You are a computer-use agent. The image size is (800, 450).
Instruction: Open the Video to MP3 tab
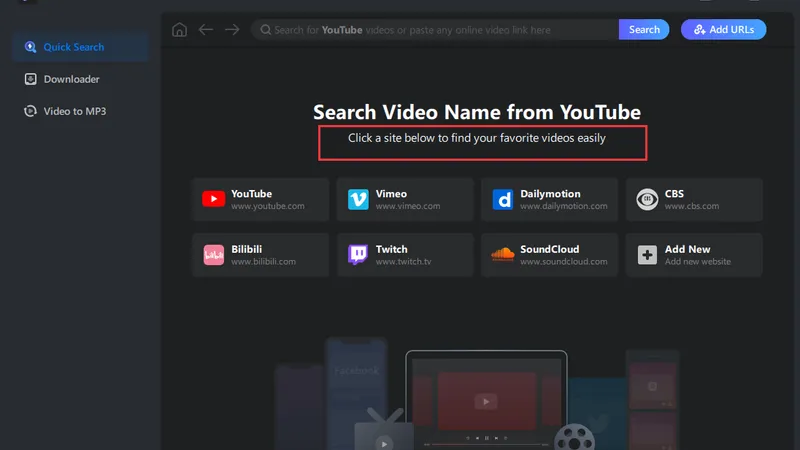(x=74, y=111)
